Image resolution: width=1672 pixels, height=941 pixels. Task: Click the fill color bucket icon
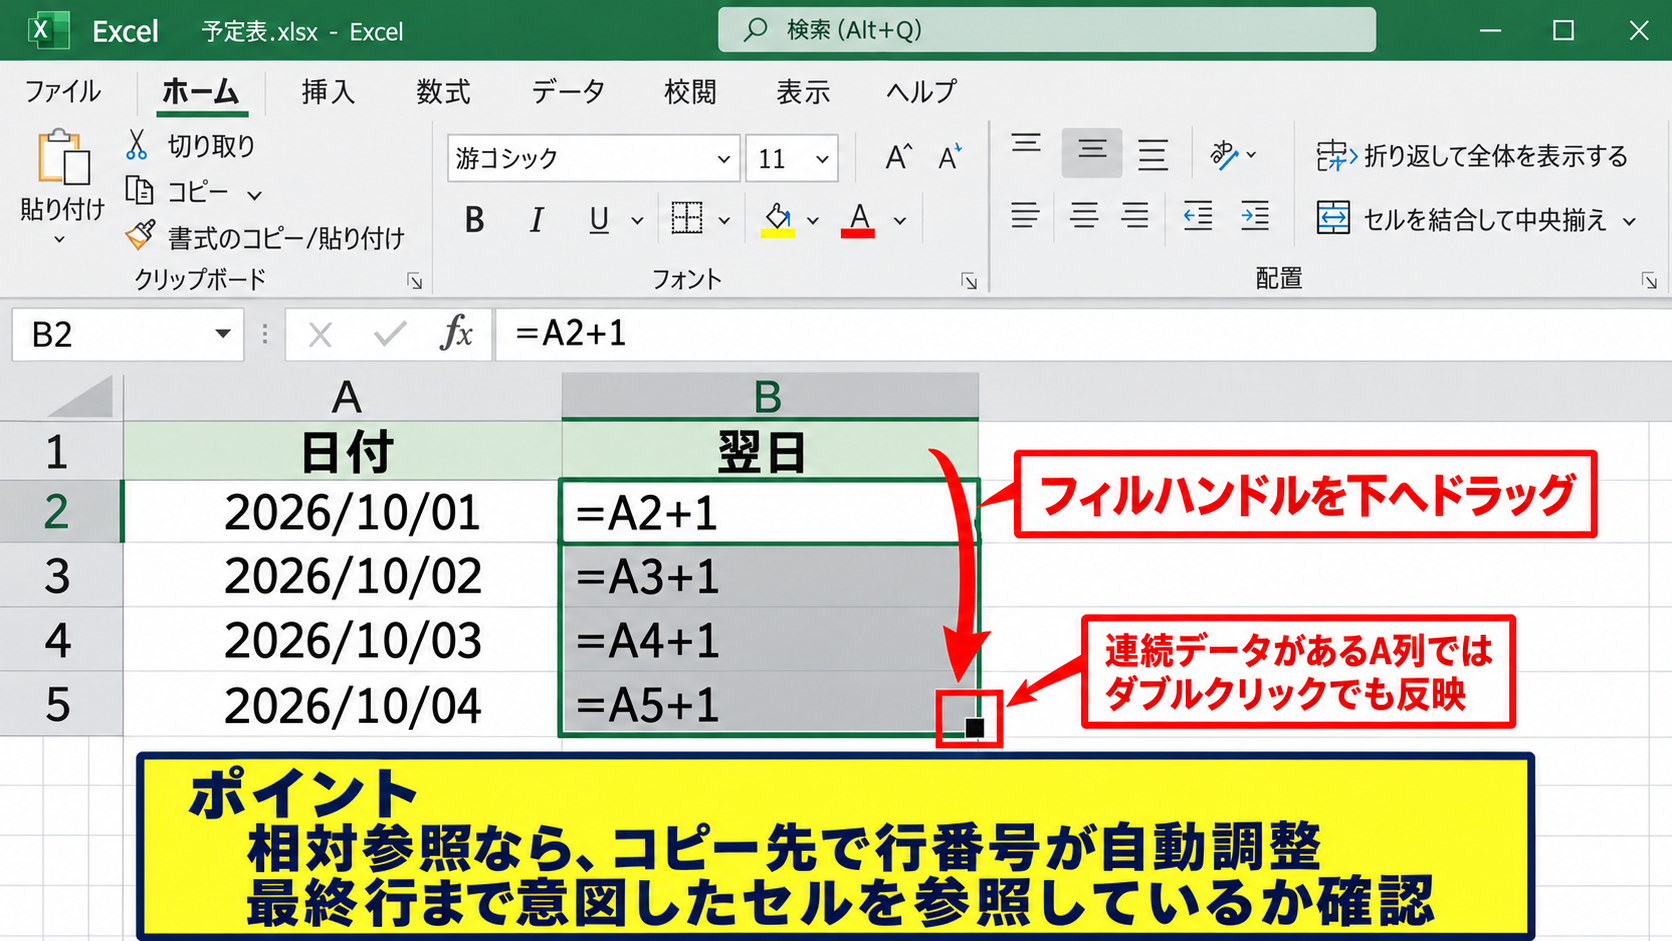point(778,218)
